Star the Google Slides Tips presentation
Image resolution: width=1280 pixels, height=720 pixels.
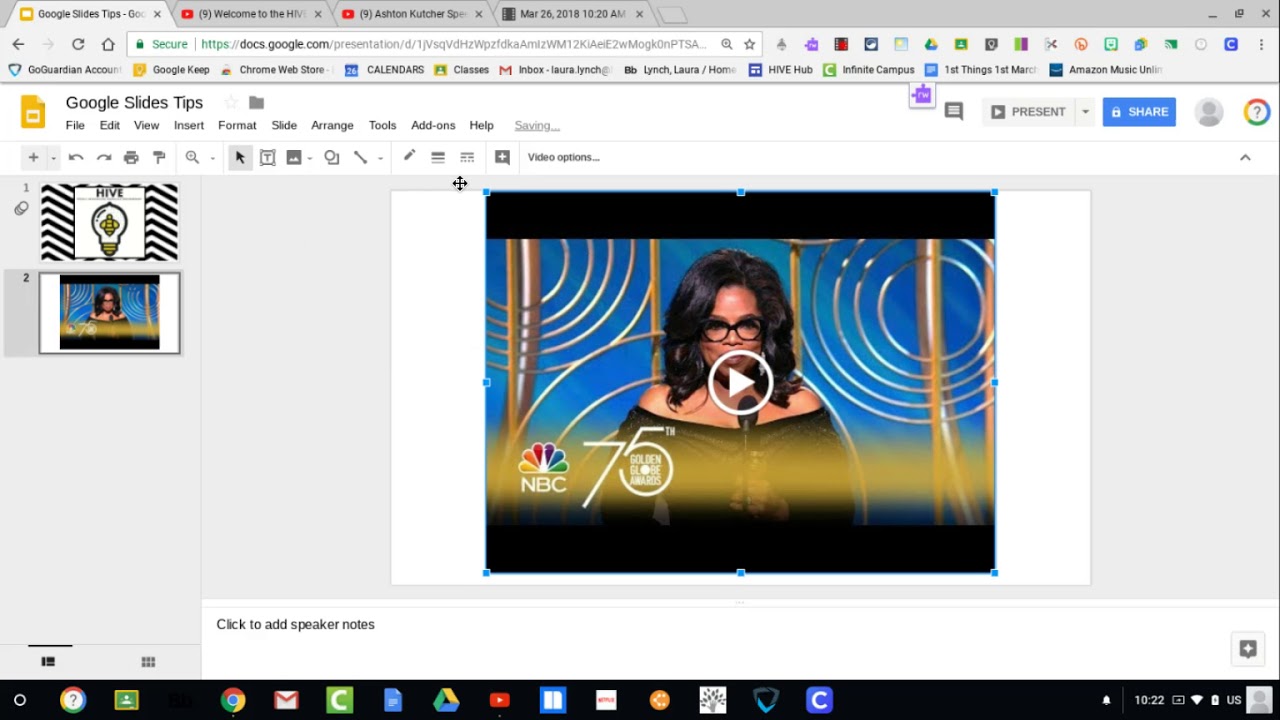coord(231,102)
